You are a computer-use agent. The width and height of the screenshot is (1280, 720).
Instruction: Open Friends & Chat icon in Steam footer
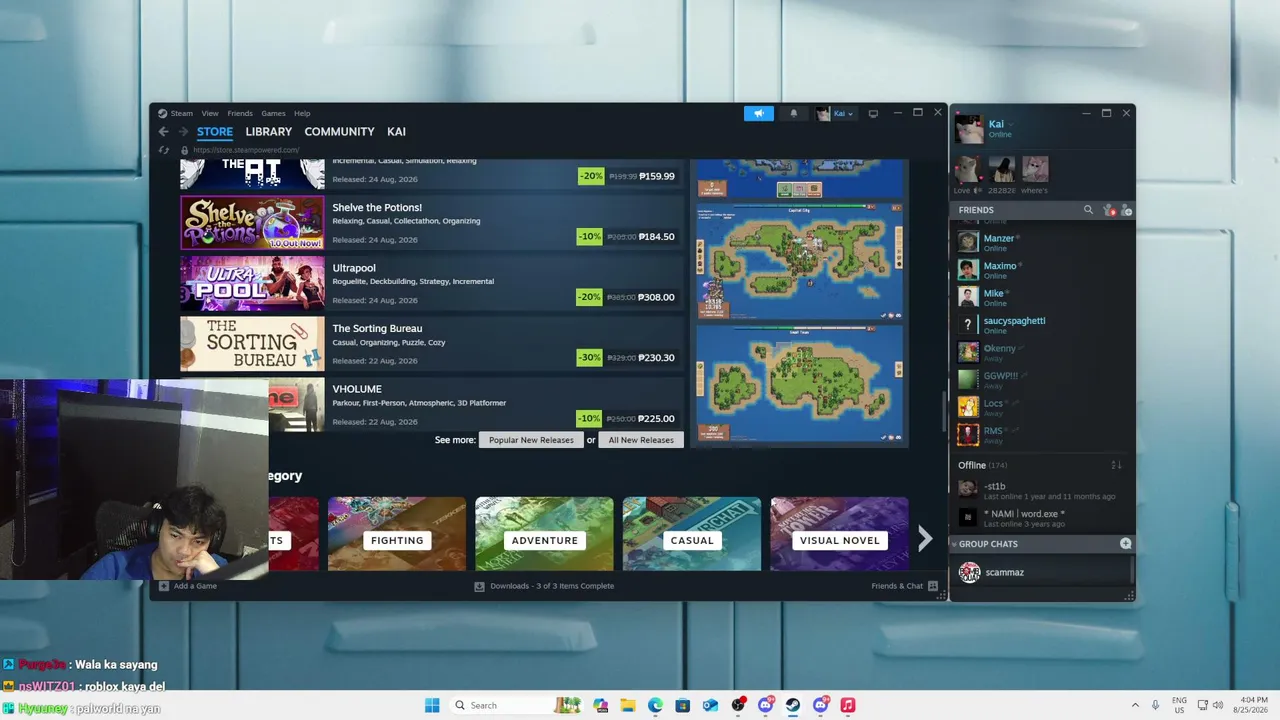click(x=933, y=586)
